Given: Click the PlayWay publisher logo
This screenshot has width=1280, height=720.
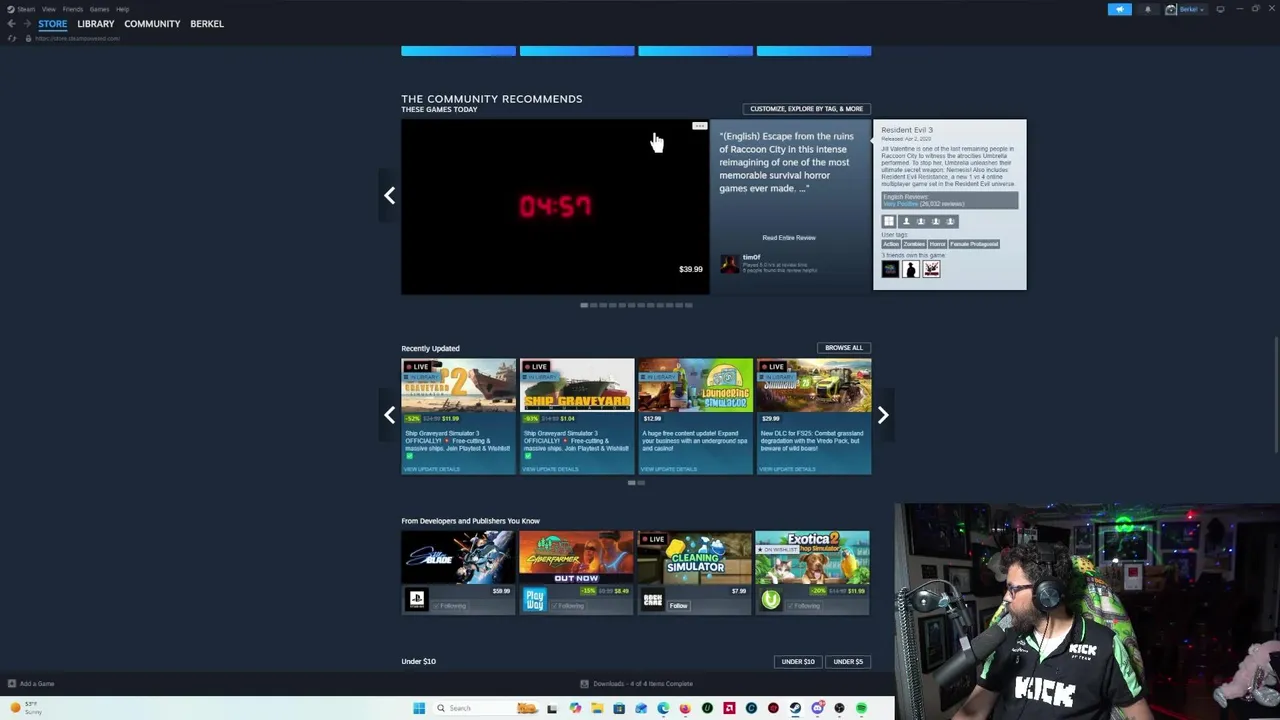Looking at the screenshot, I should coord(534,600).
